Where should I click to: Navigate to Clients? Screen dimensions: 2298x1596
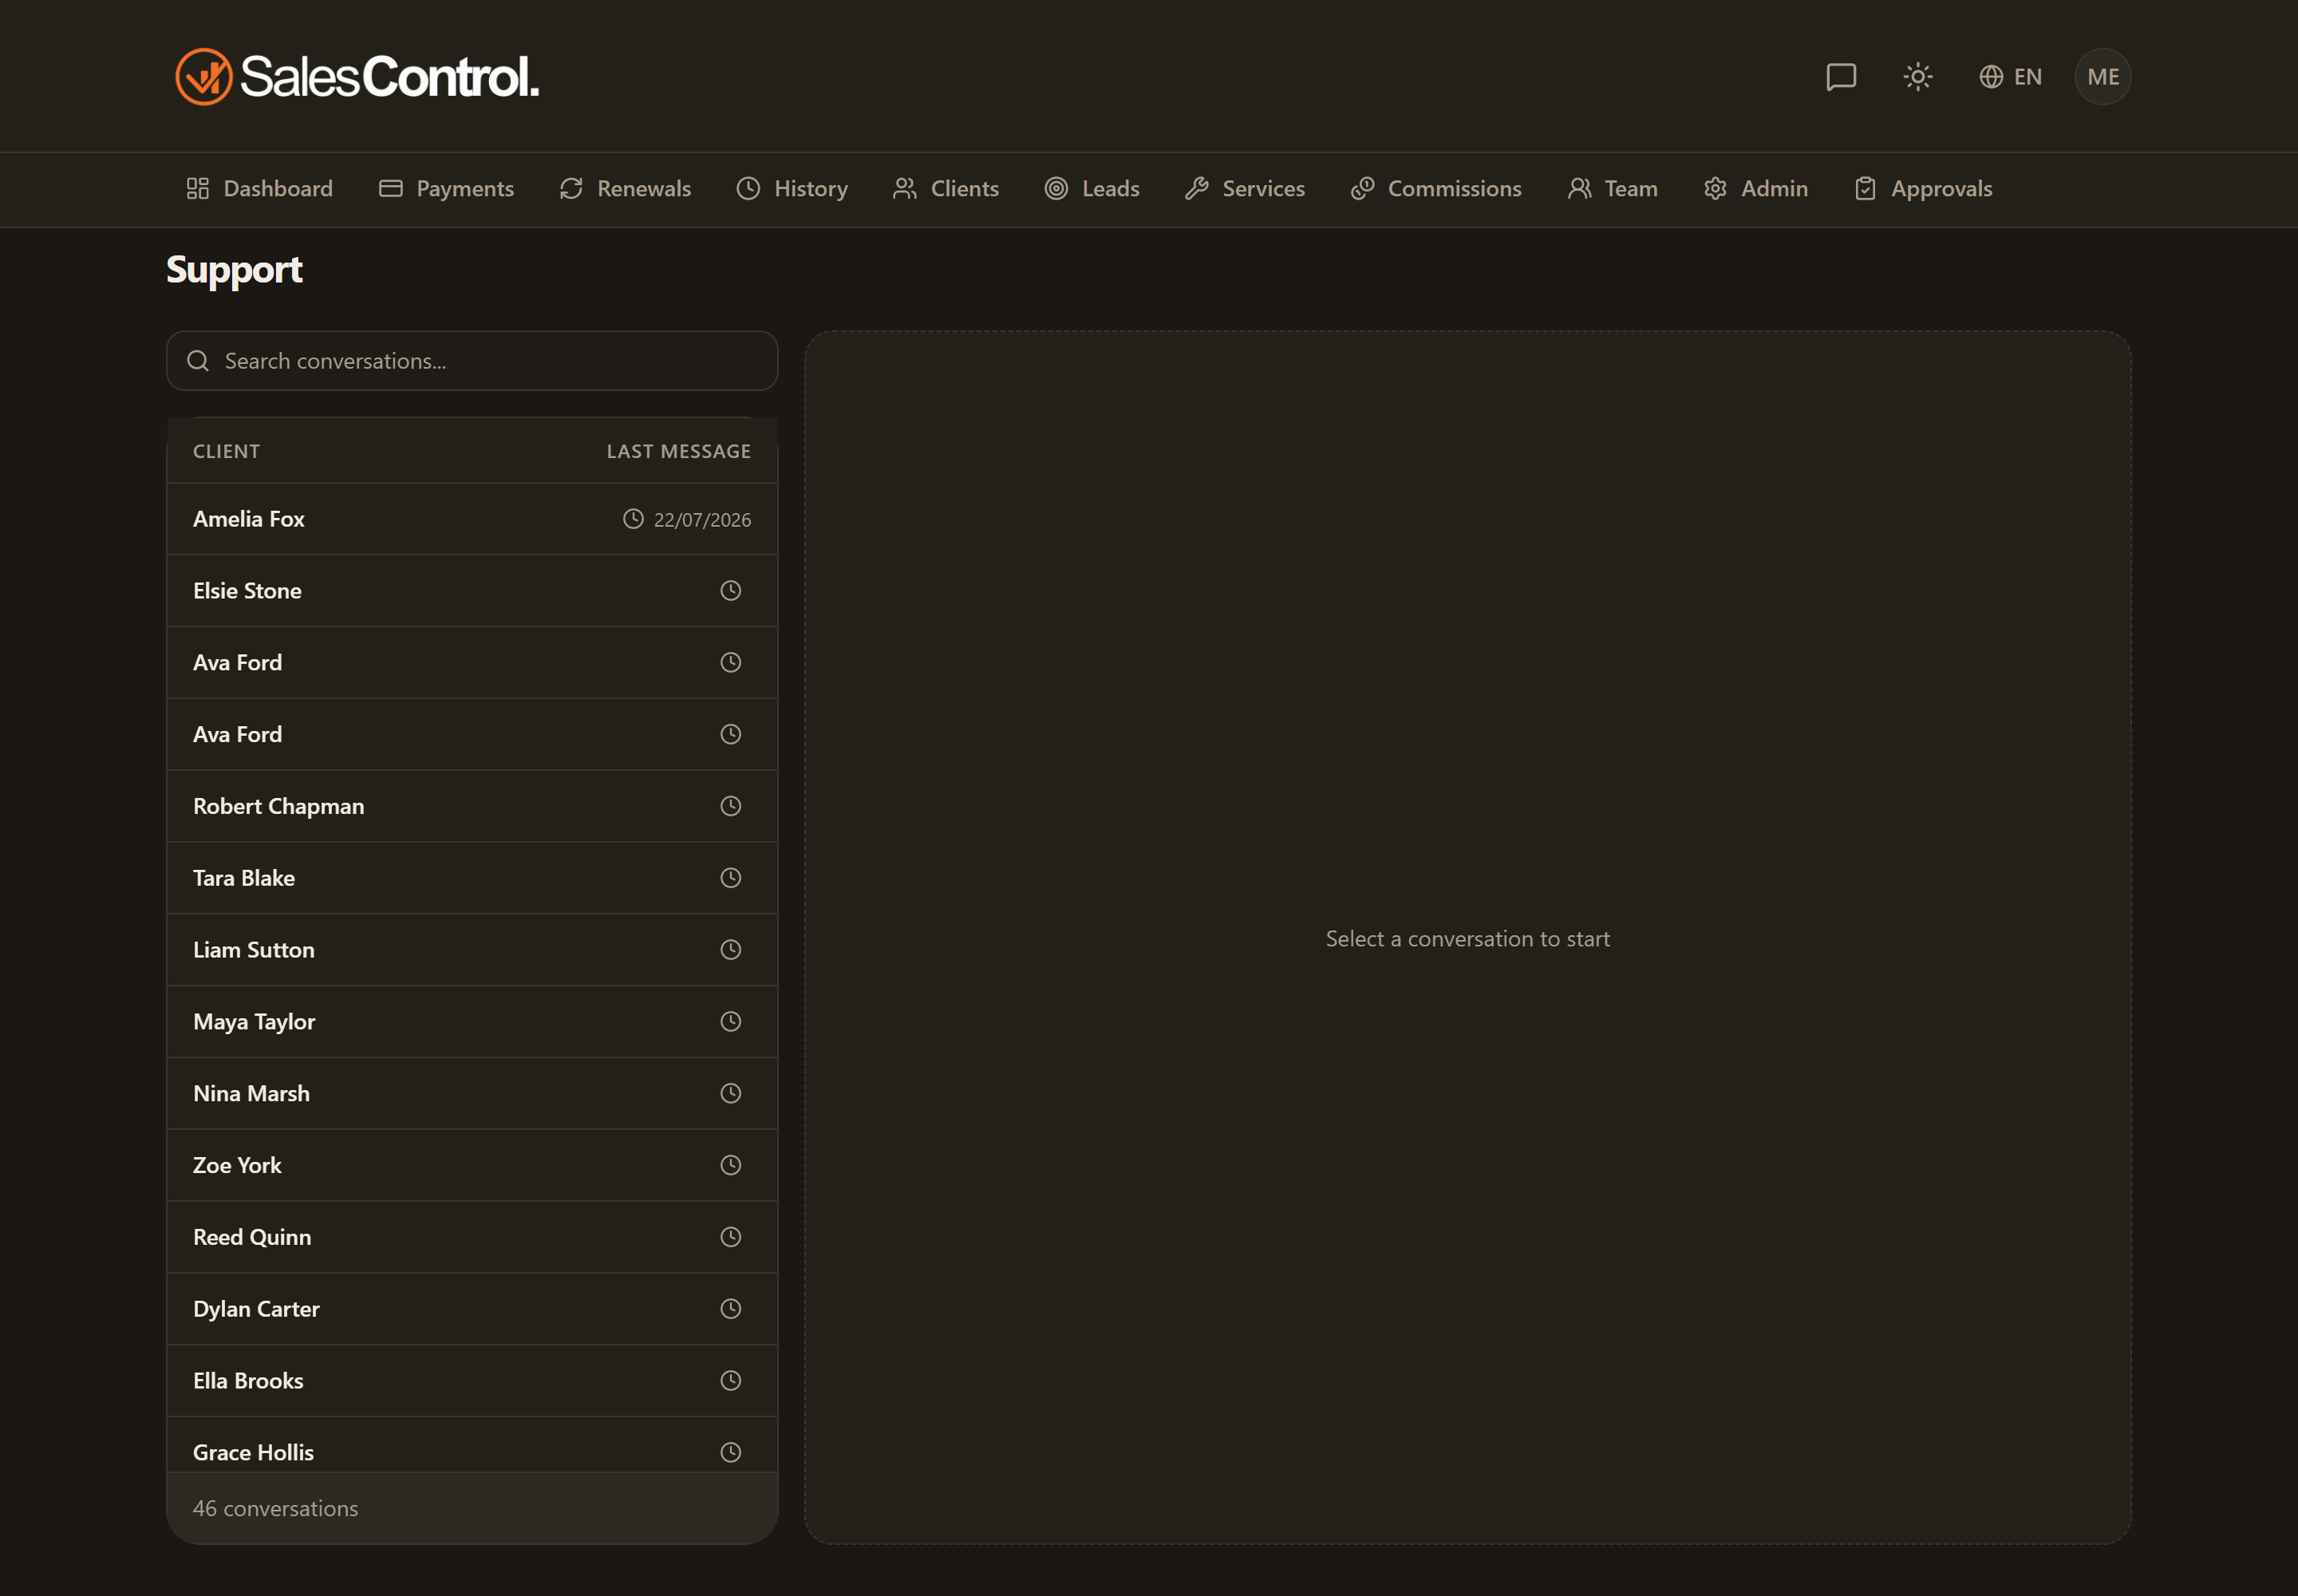(x=946, y=189)
